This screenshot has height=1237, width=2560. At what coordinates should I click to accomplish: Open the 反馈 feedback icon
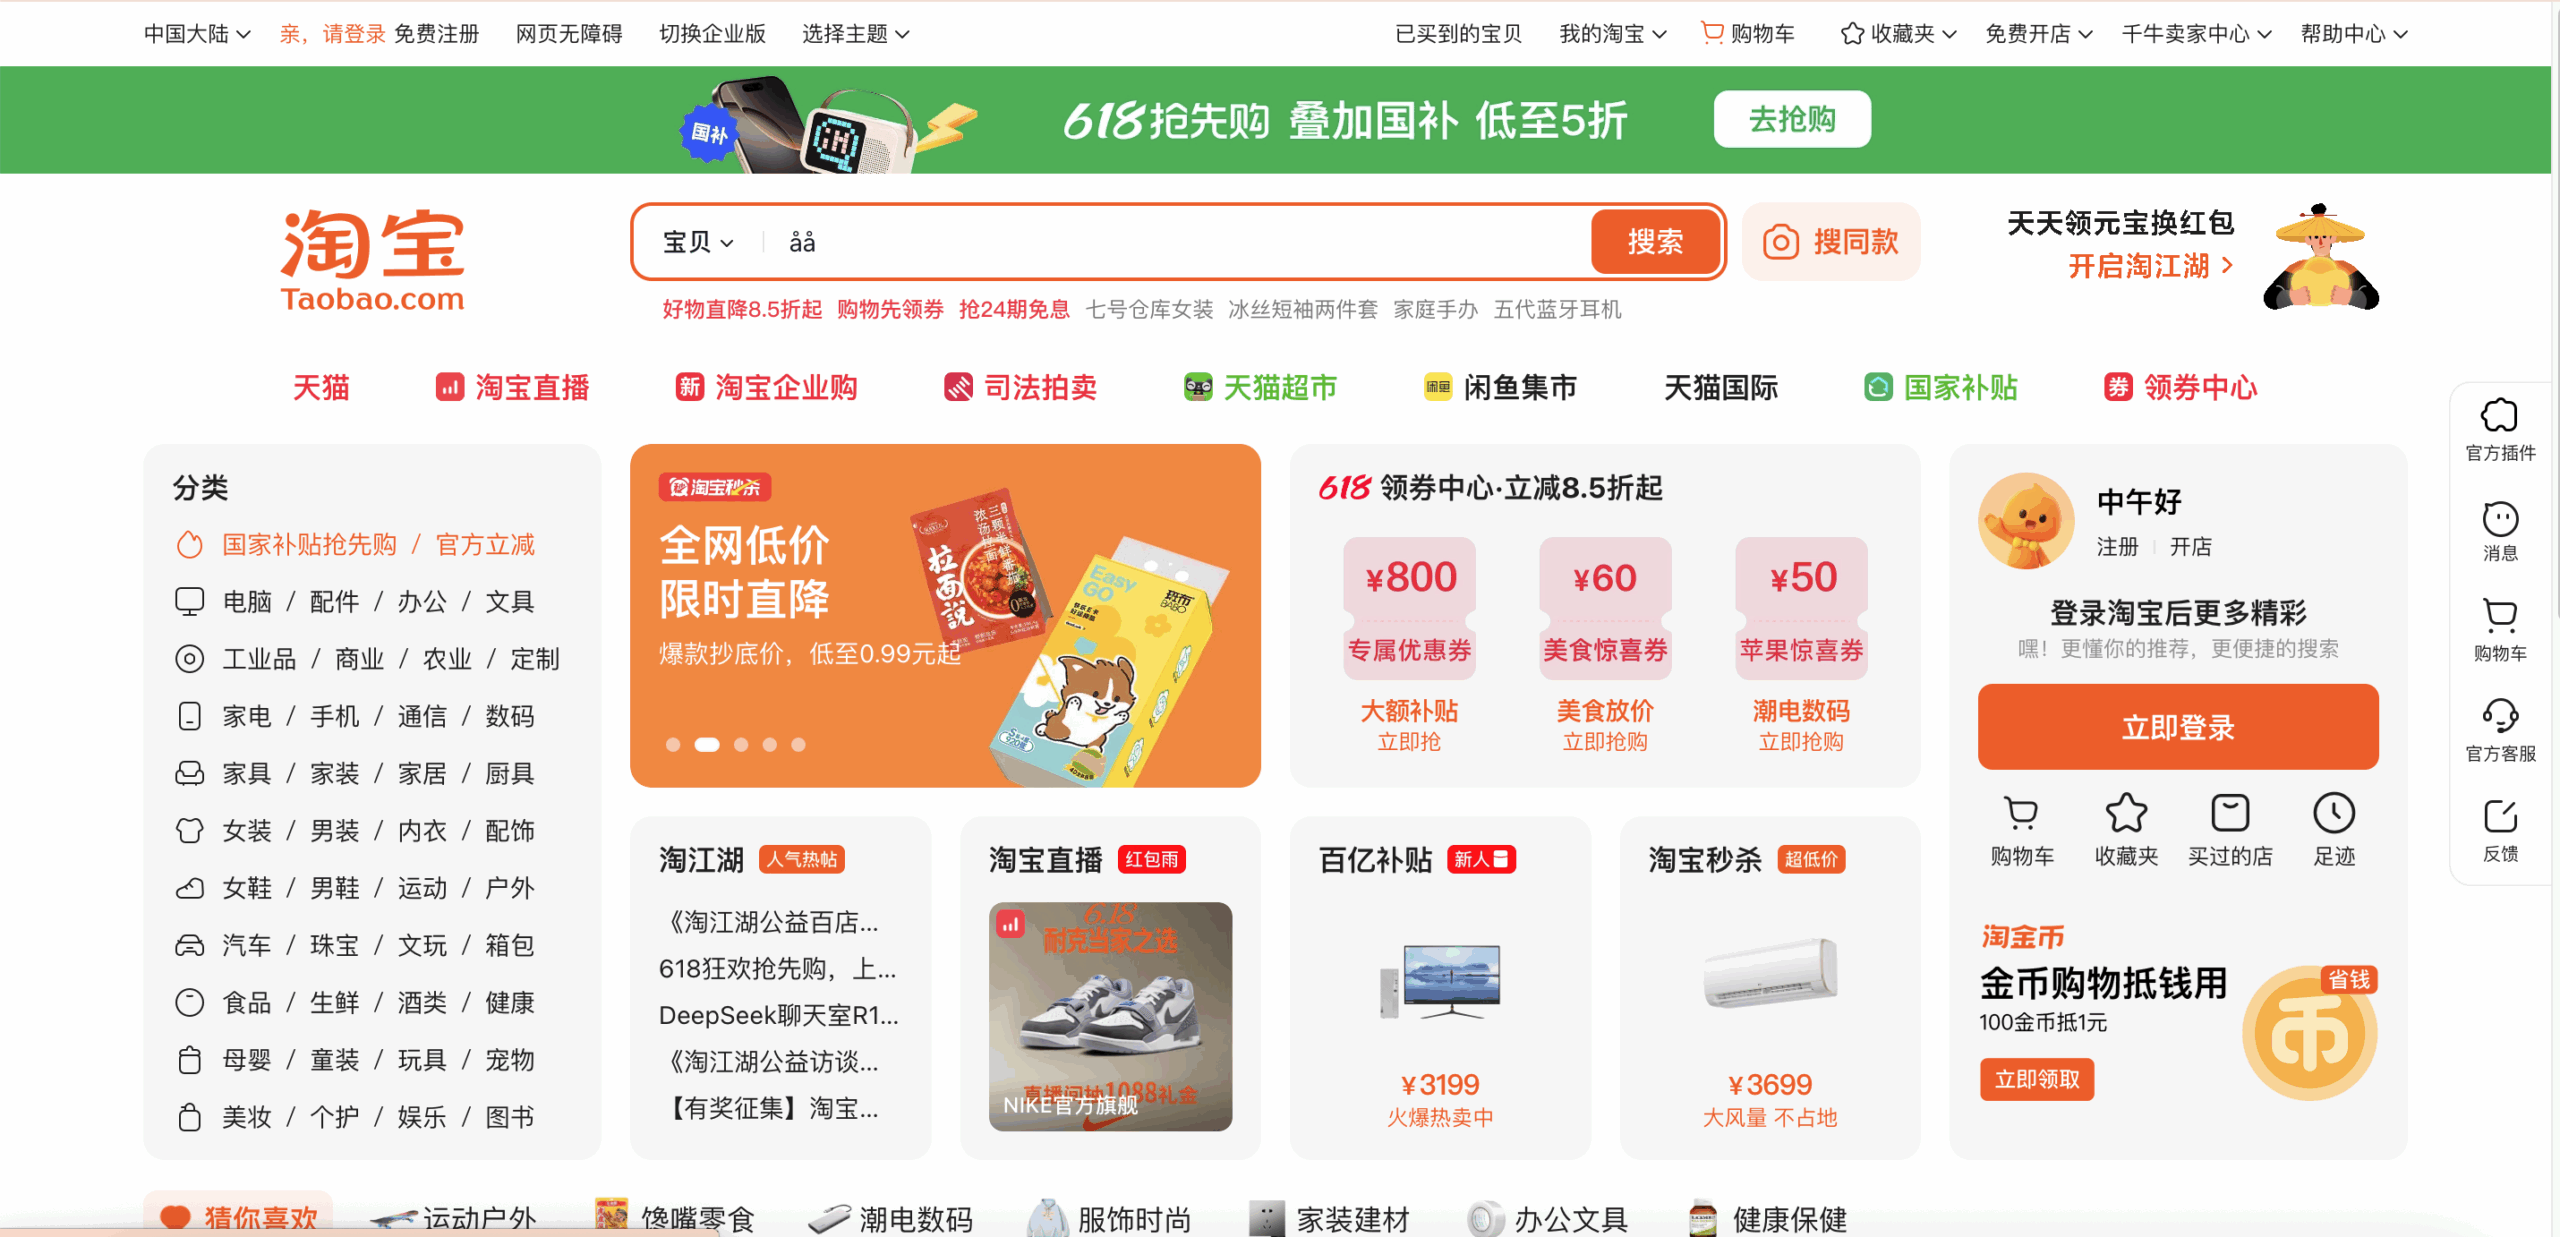(2499, 817)
